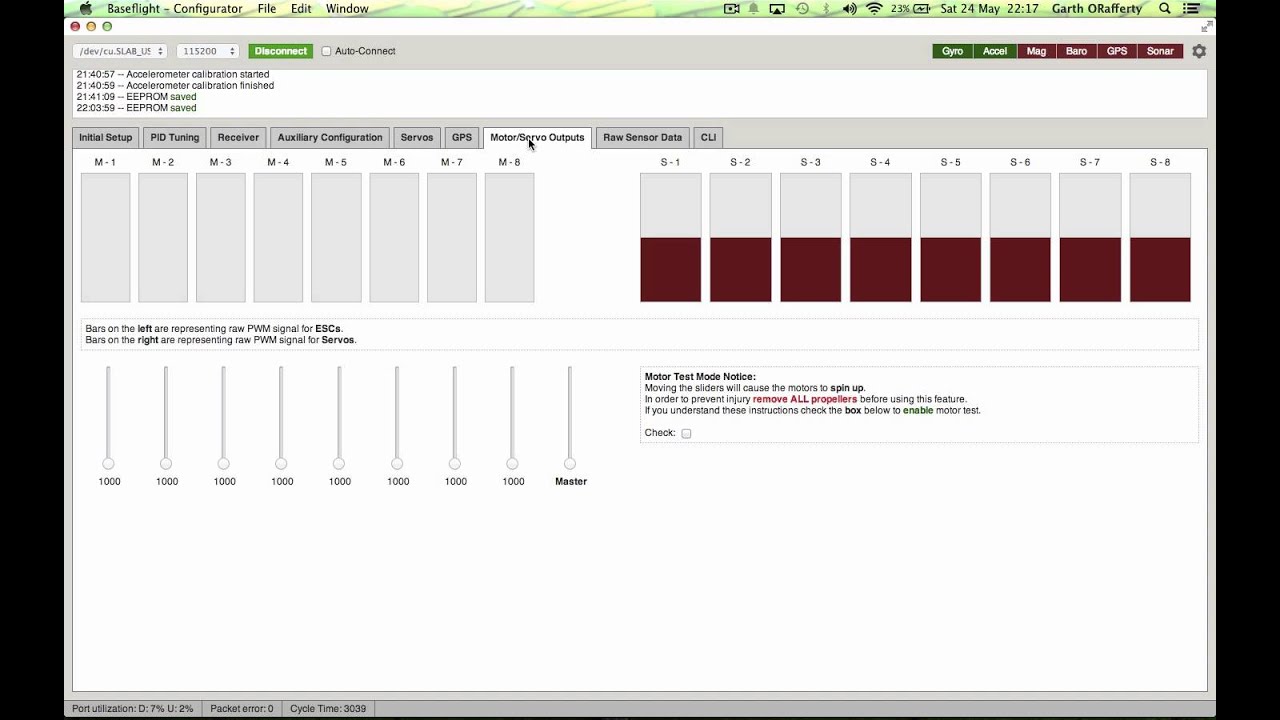The image size is (1280, 720).
Task: Switch to the Initial Setup tab
Action: pyautogui.click(x=105, y=137)
